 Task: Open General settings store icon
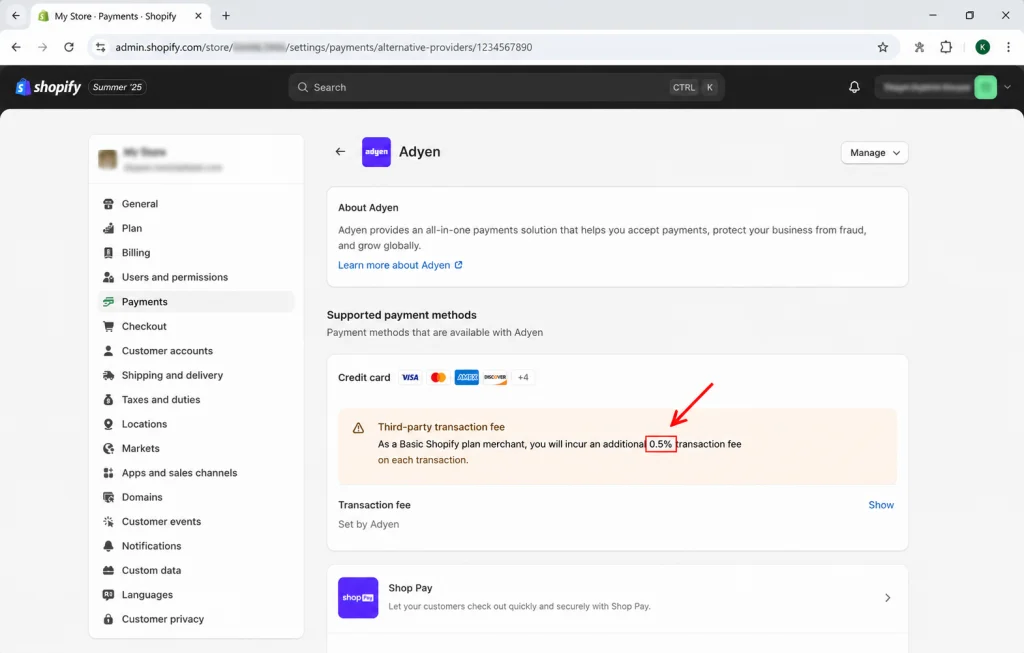pos(108,204)
